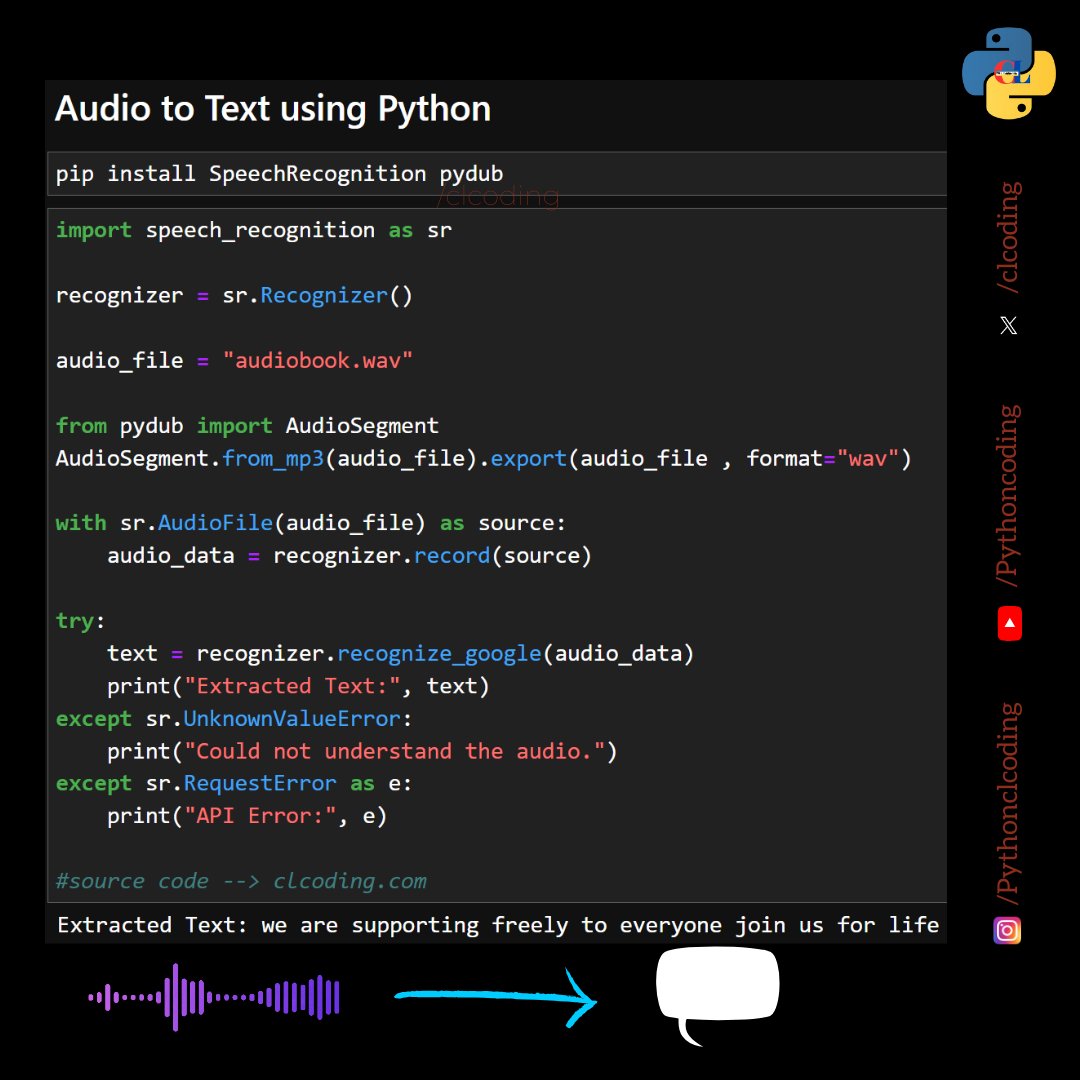Click the 'Audio to Text using Python' title bar

click(272, 109)
